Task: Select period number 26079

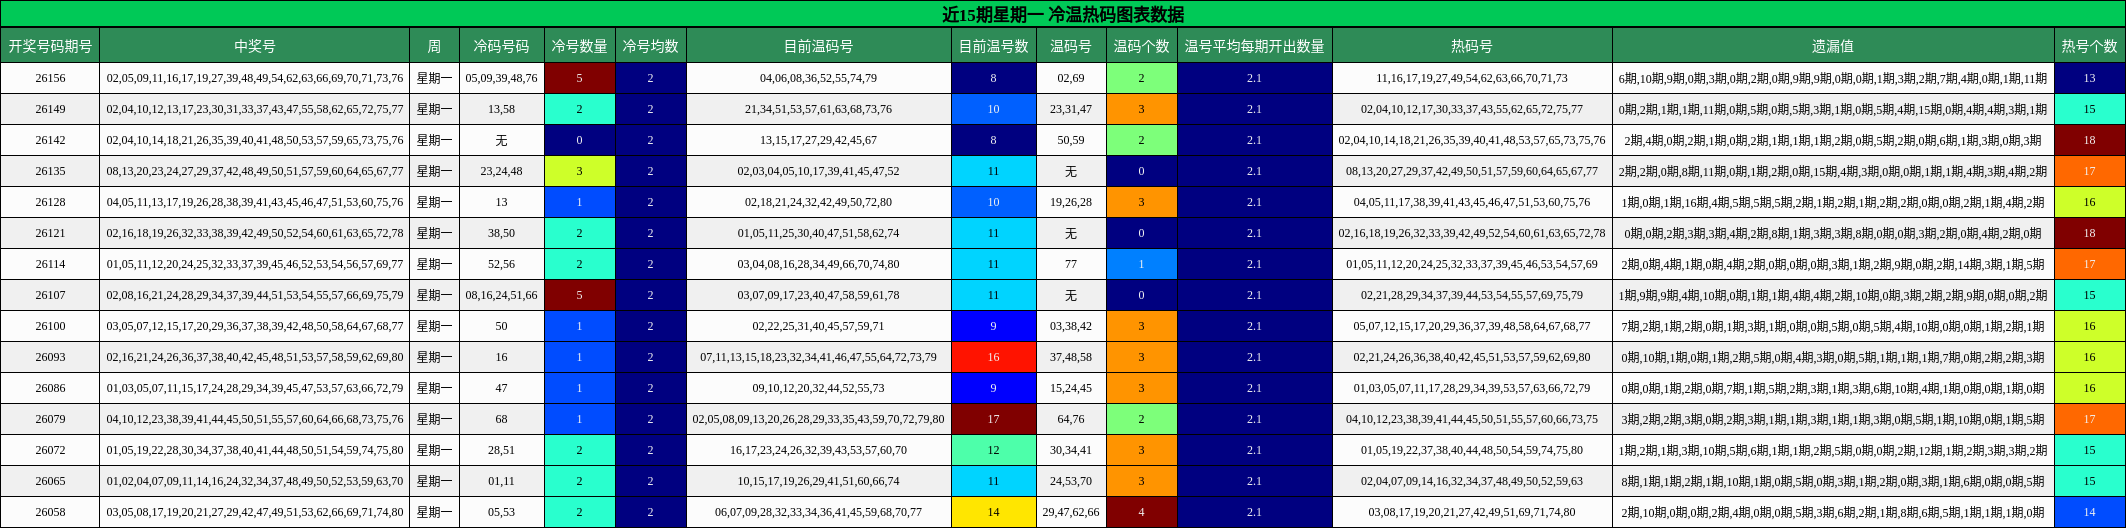Action: click(50, 419)
